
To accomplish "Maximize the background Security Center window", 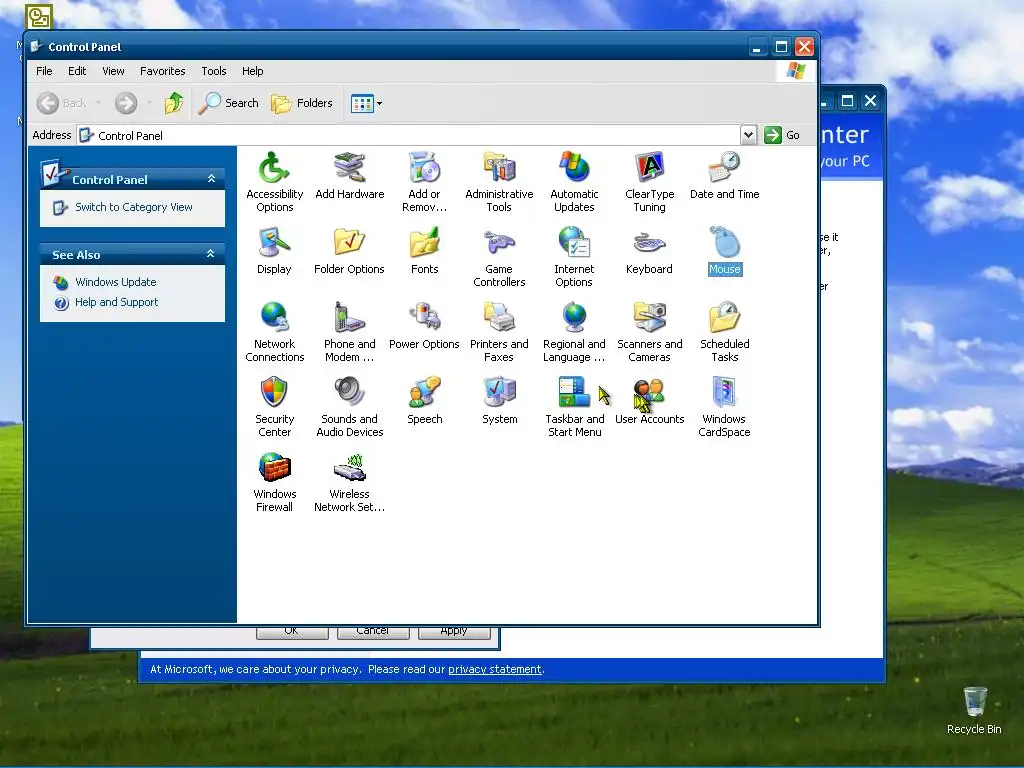I will click(847, 101).
